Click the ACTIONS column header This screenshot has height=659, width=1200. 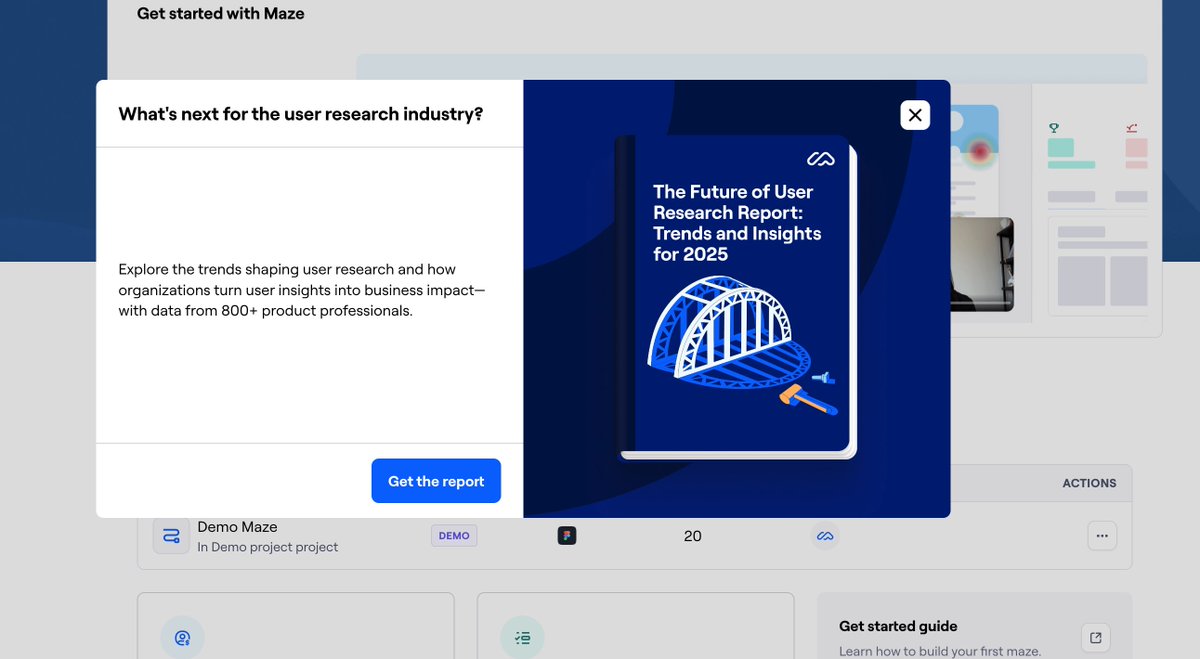(x=1089, y=483)
